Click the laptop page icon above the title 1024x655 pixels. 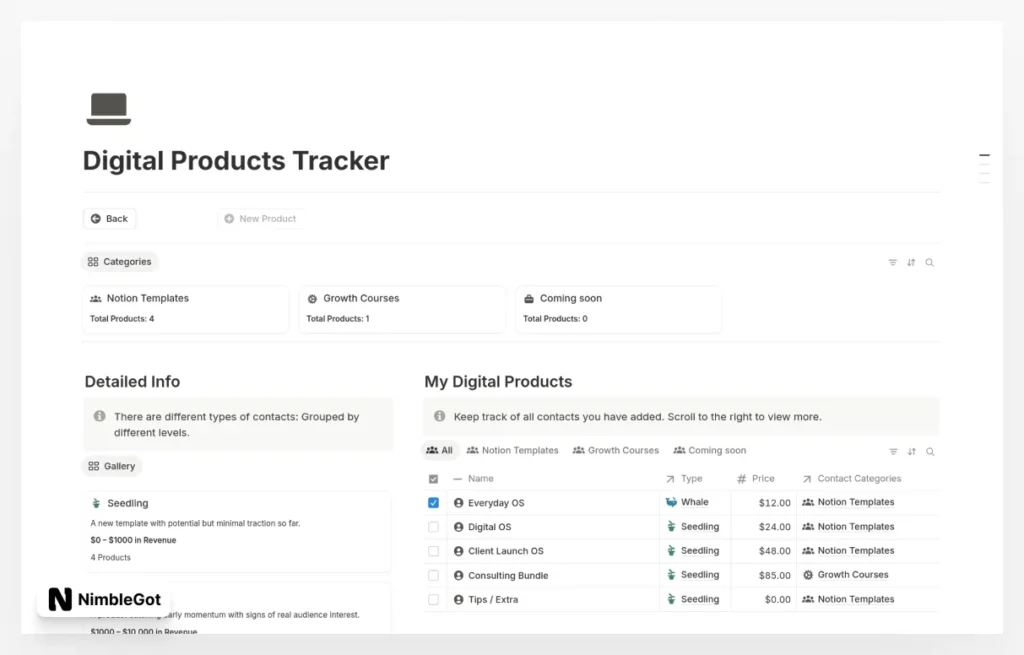coord(108,108)
